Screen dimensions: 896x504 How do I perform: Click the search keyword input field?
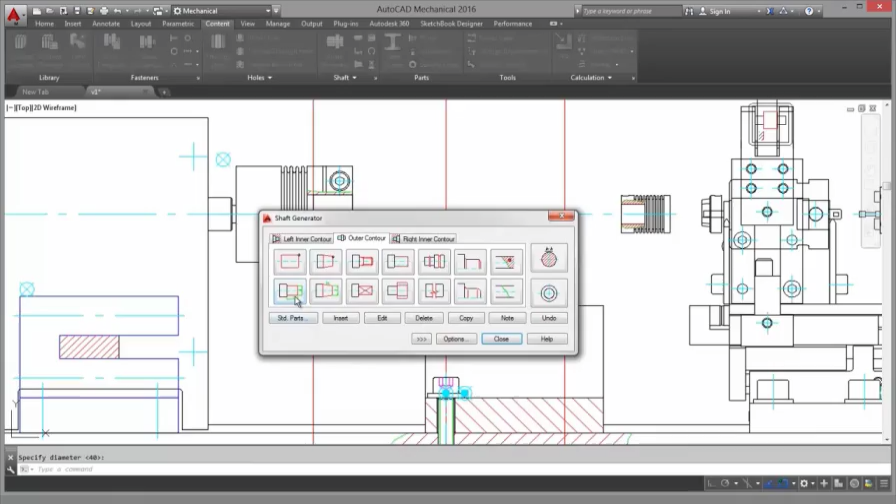(631, 11)
